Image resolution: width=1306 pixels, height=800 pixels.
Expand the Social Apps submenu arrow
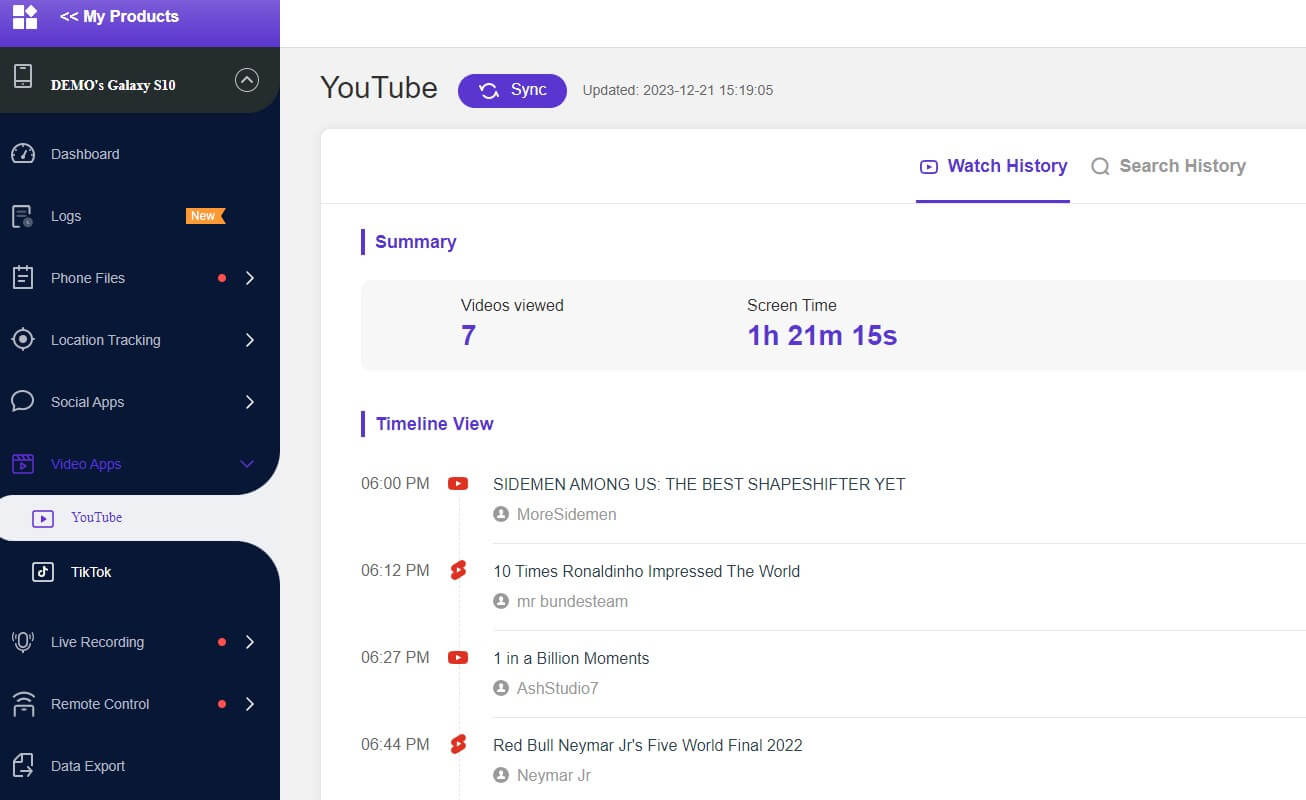[x=249, y=402]
